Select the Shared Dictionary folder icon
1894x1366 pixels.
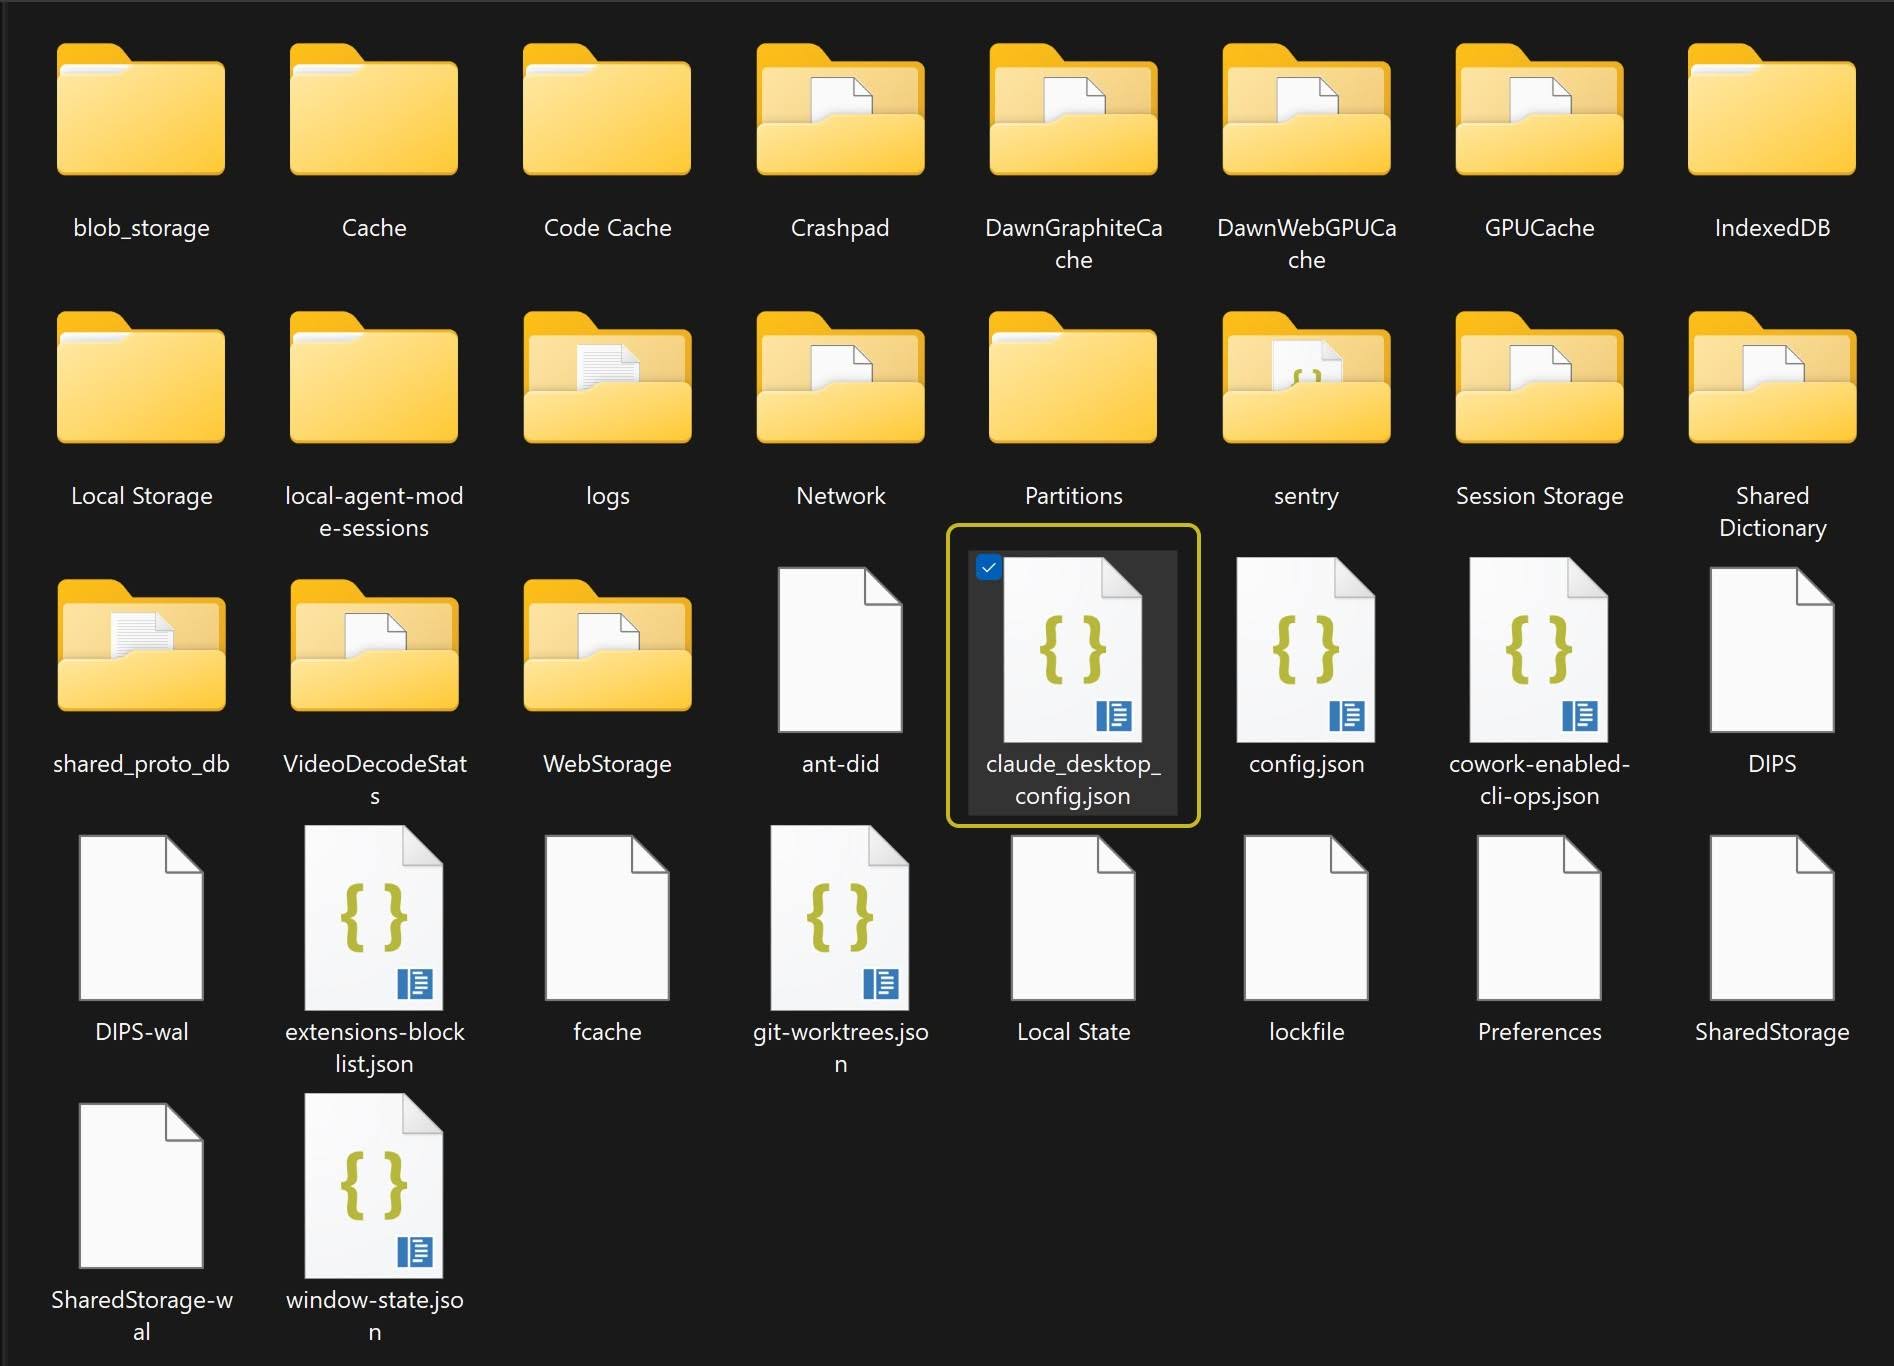[x=1772, y=378]
